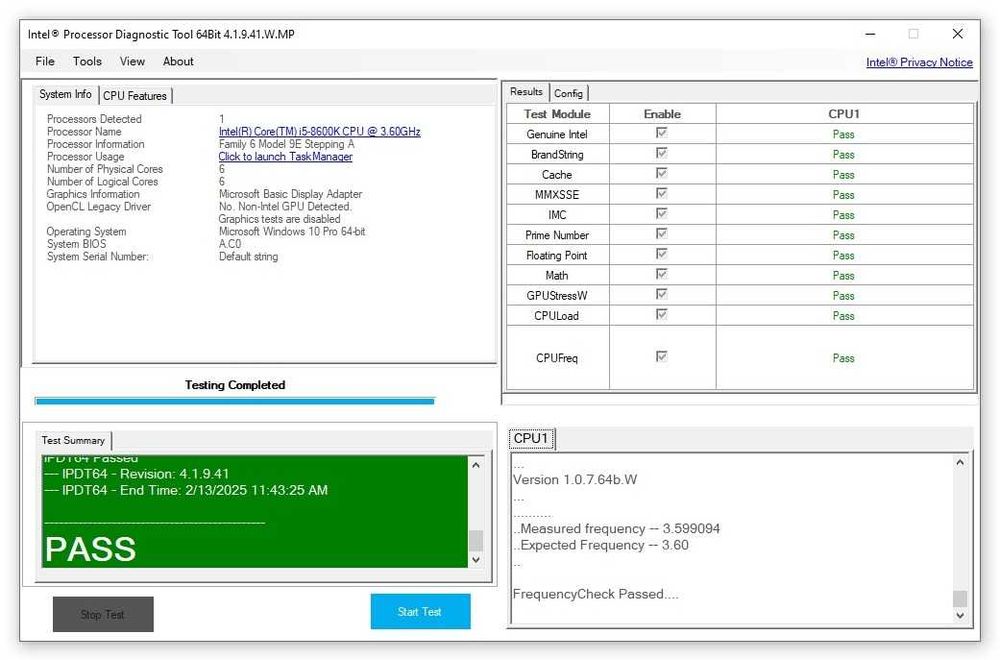The height and width of the screenshot is (660, 1000).
Task: Minimize the Processor Diagnostic Tool window
Action: point(871,34)
